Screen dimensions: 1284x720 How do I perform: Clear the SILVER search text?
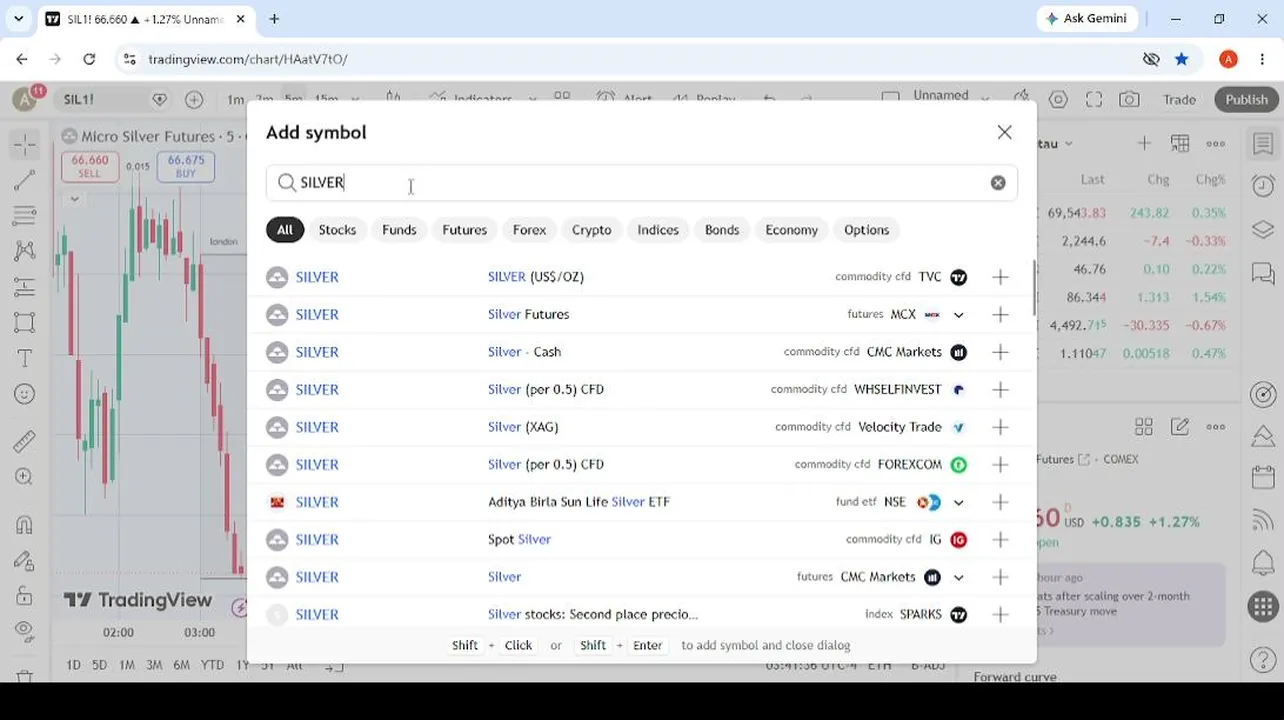point(998,183)
